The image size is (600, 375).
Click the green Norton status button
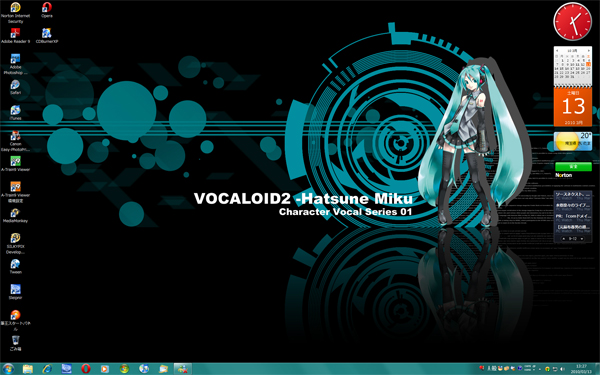573,167
